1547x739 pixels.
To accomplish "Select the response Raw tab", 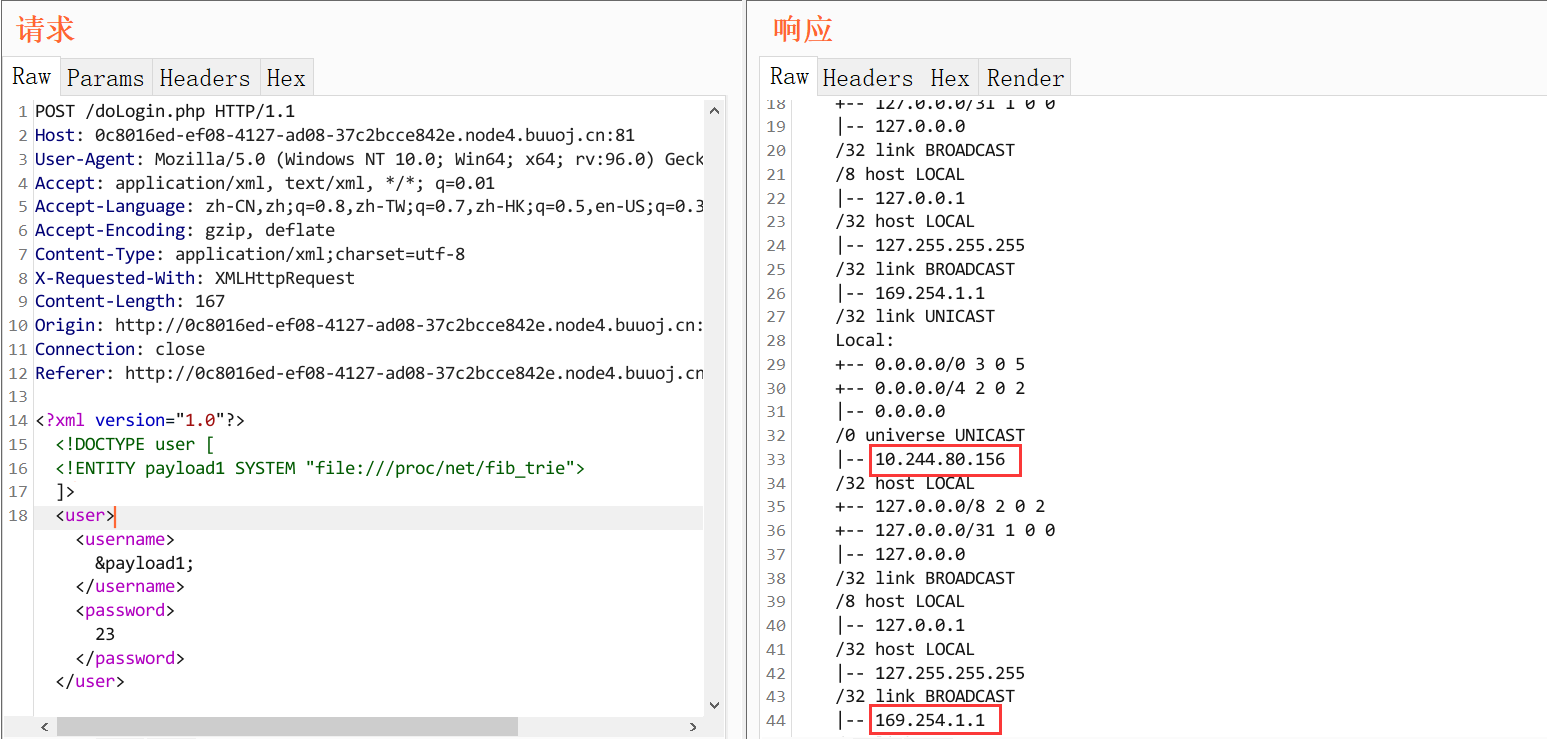I will (789, 77).
